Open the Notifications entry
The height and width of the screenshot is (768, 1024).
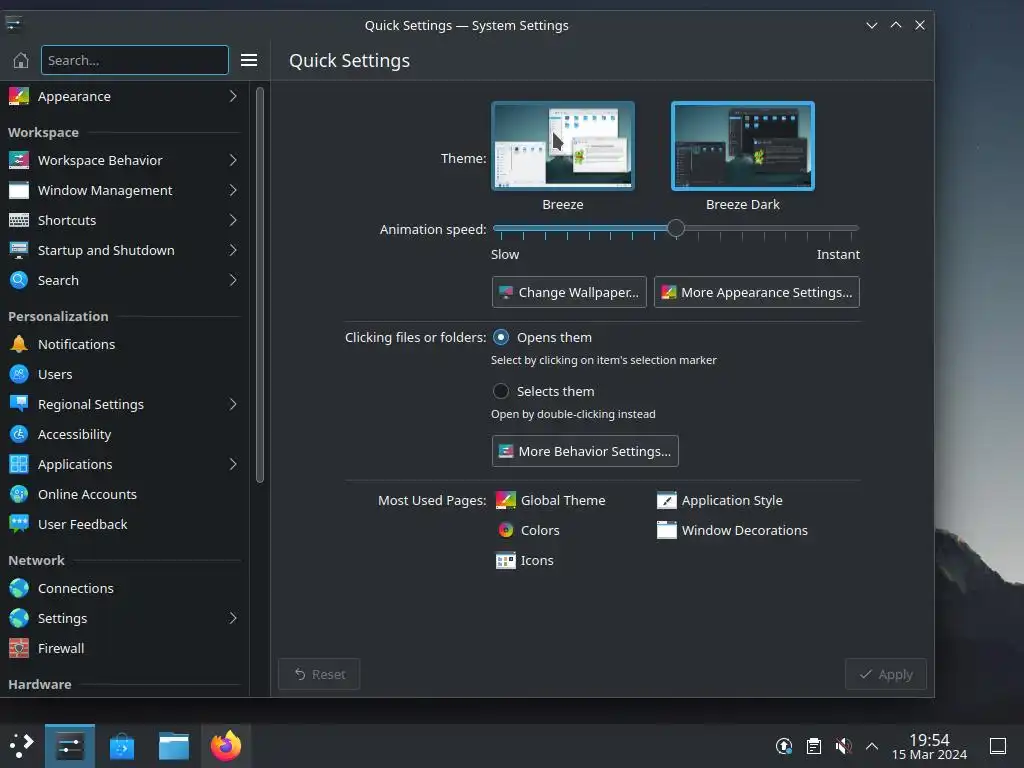[x=124, y=344]
